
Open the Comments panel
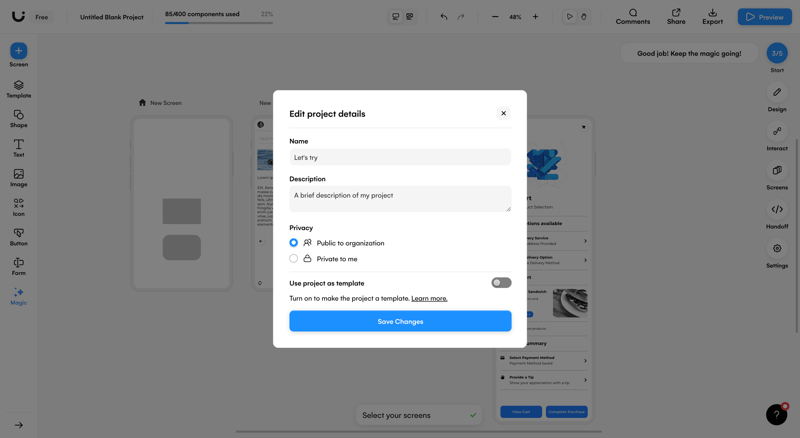(633, 16)
